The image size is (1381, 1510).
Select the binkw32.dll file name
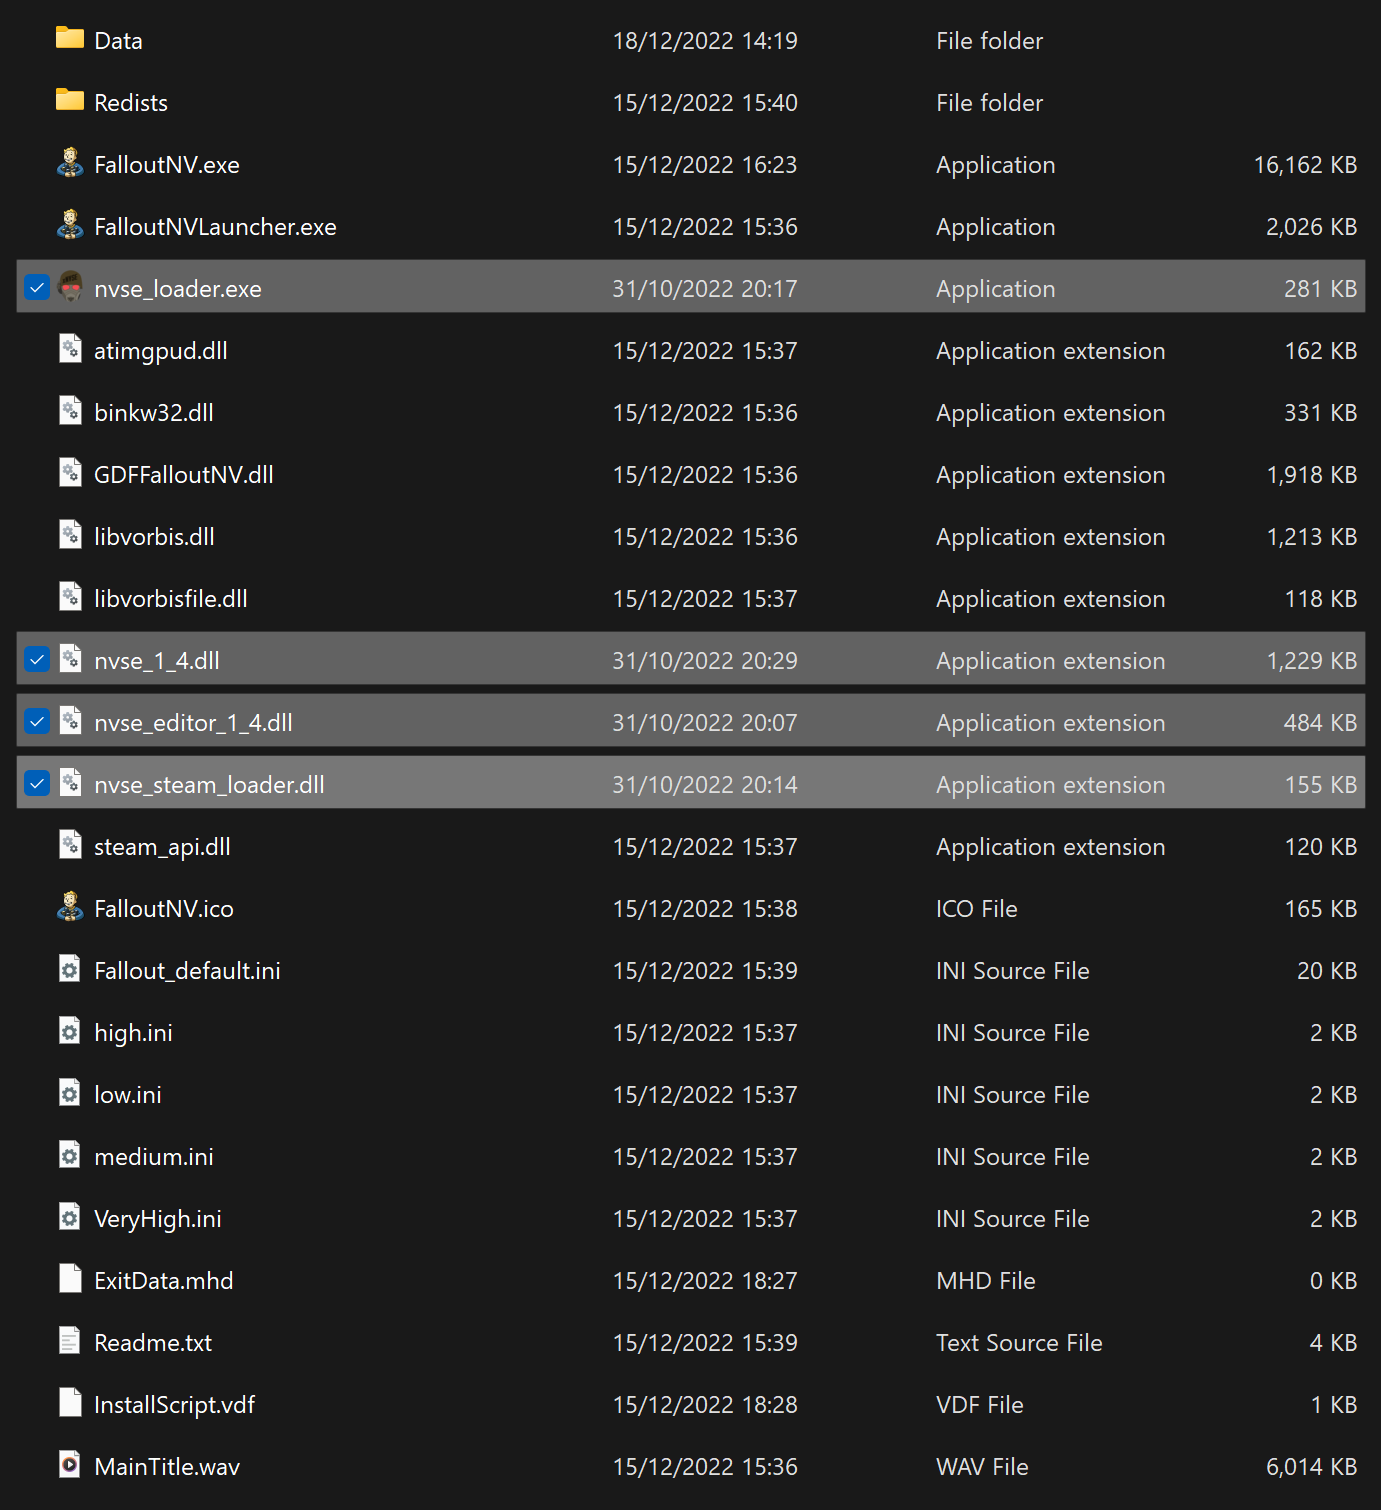click(154, 413)
